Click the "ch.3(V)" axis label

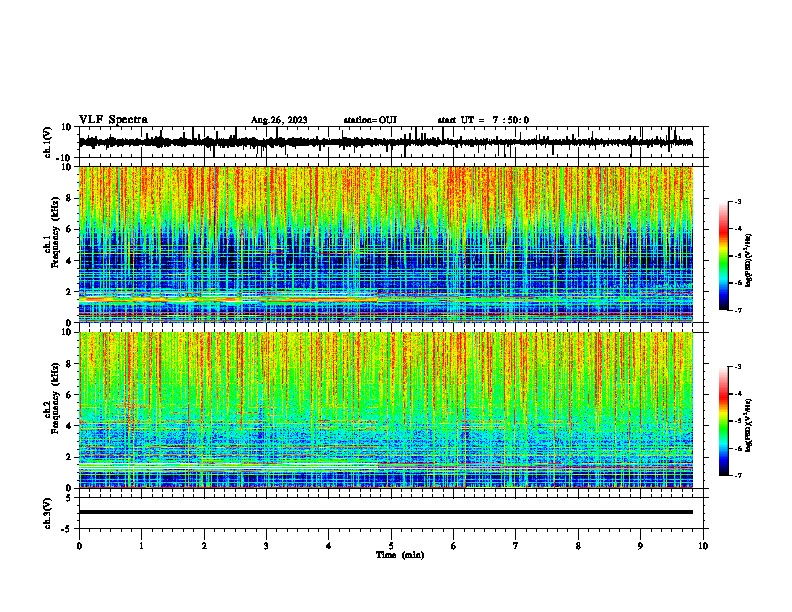pyautogui.click(x=48, y=513)
